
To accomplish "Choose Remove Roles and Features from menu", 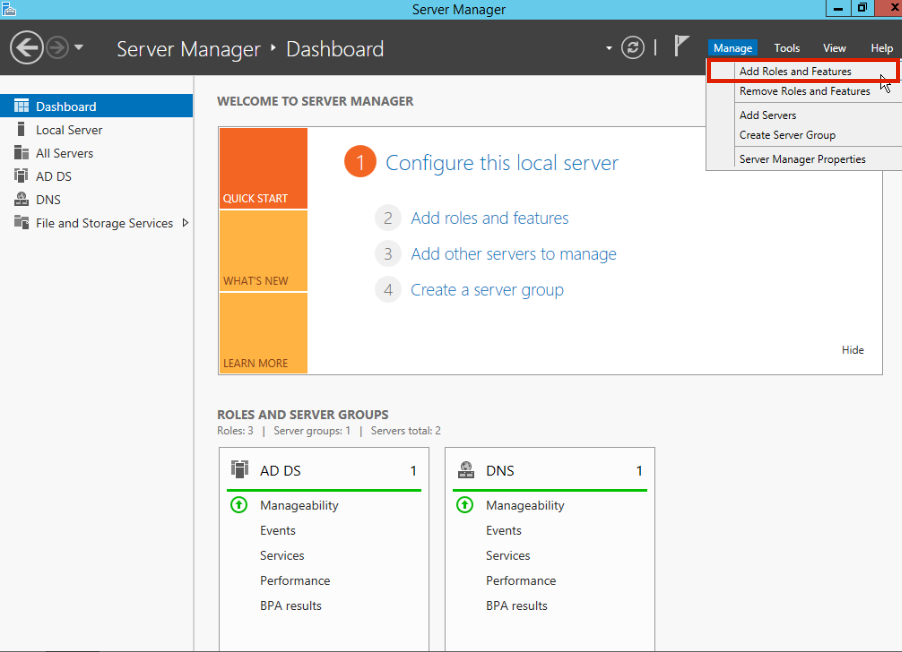I will tap(804, 91).
